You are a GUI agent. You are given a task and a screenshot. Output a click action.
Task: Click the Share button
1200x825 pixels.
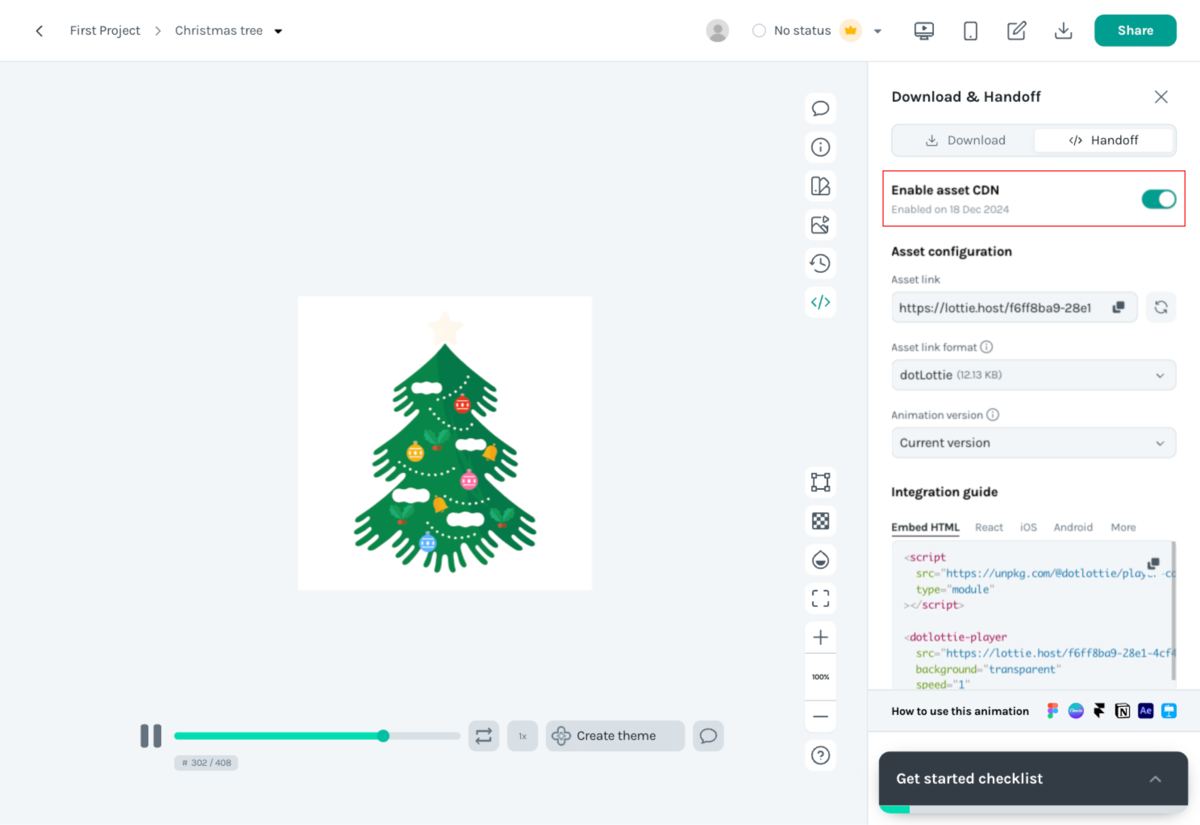tap(1135, 30)
